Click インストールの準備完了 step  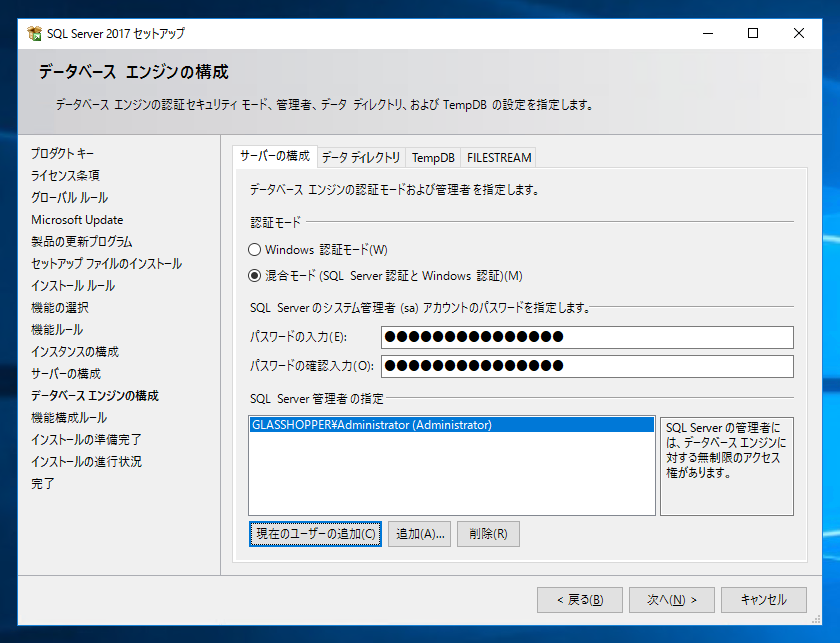point(86,439)
